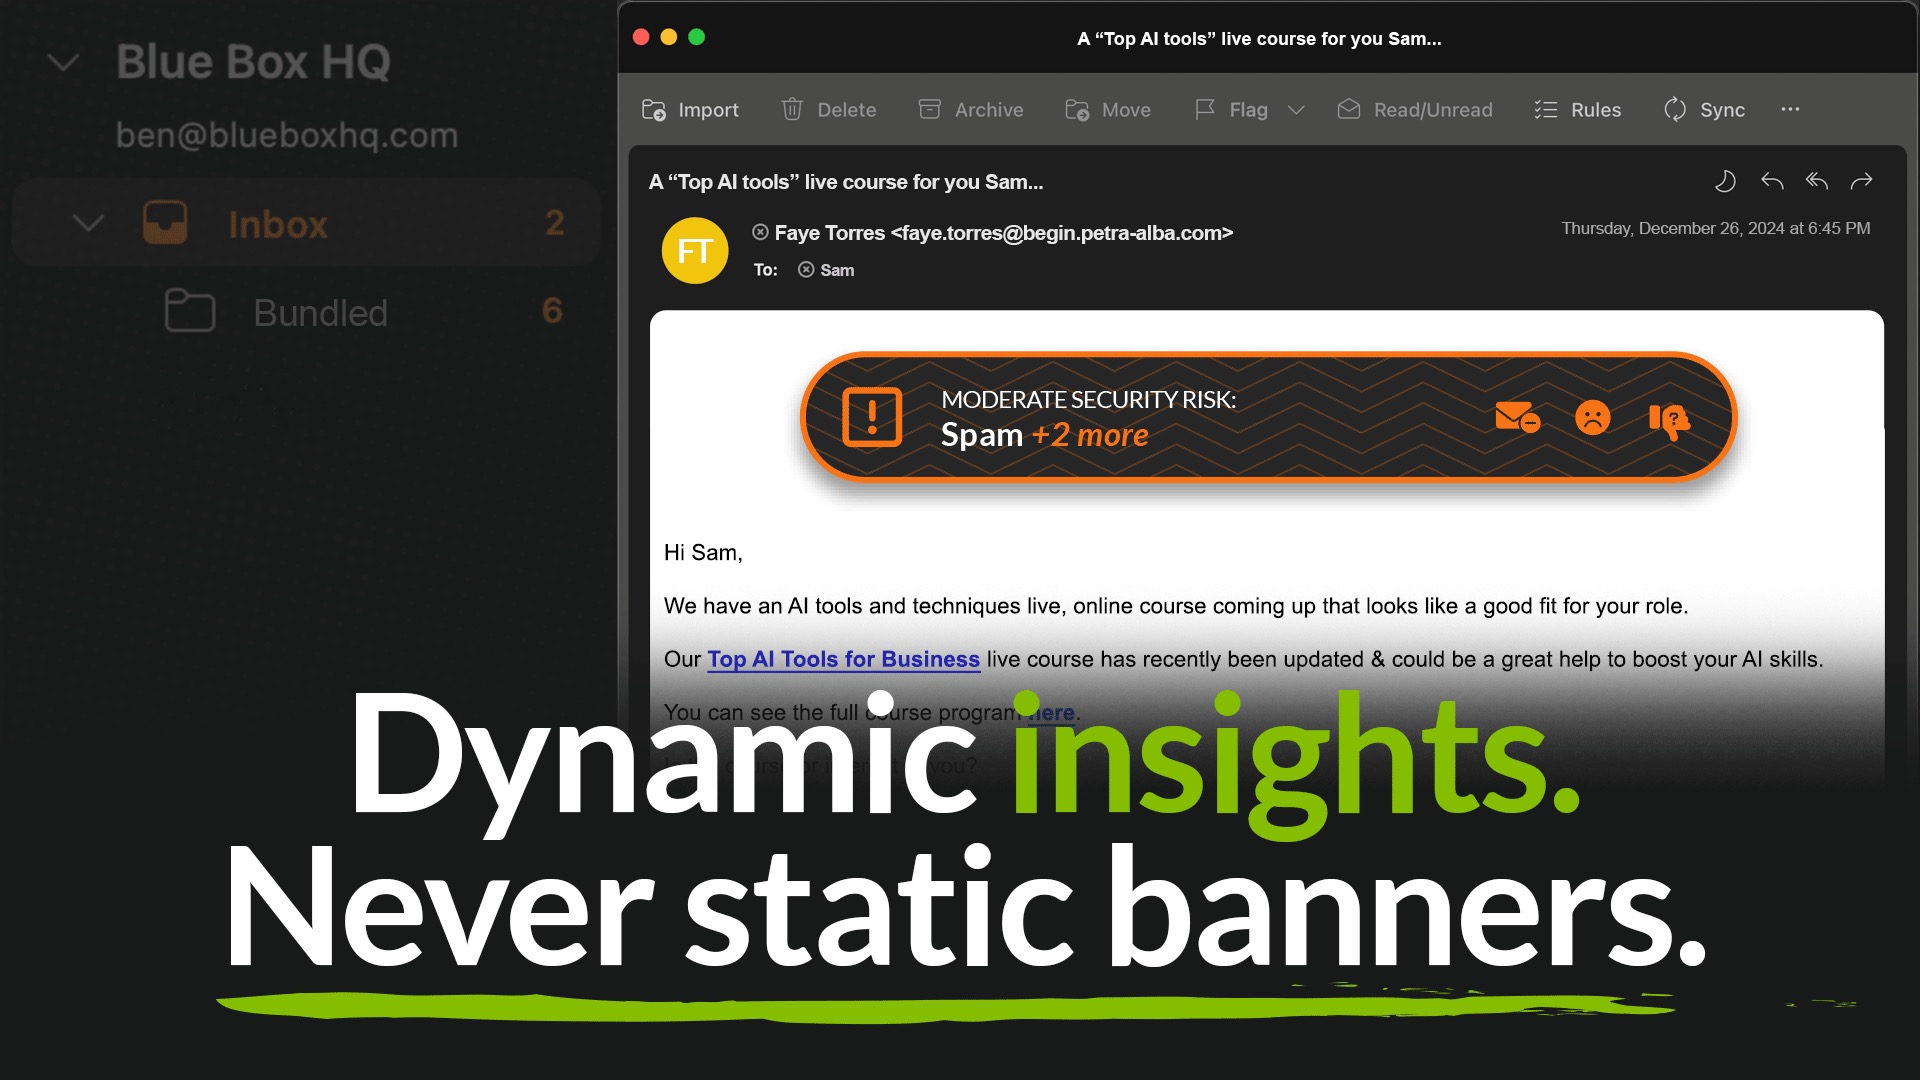Select the Inbox folder
This screenshot has height=1080, width=1920.
(x=306, y=223)
